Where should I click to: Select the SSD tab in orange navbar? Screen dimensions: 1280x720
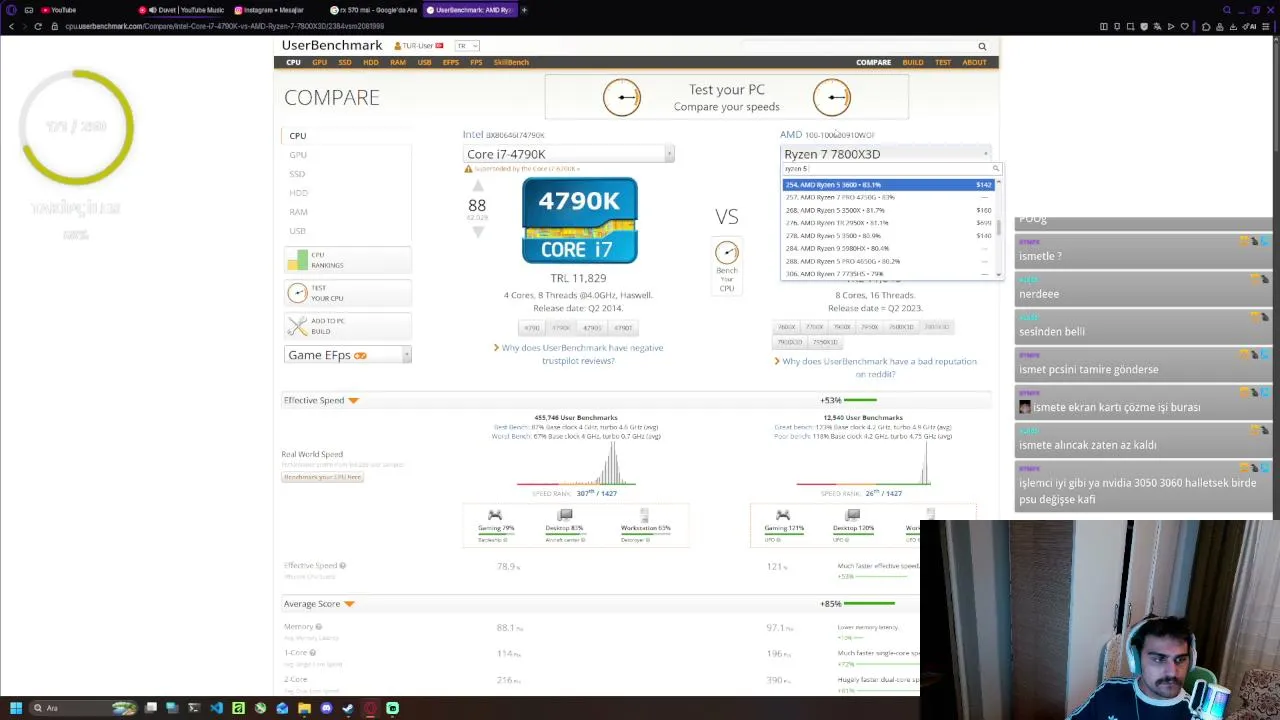(345, 62)
